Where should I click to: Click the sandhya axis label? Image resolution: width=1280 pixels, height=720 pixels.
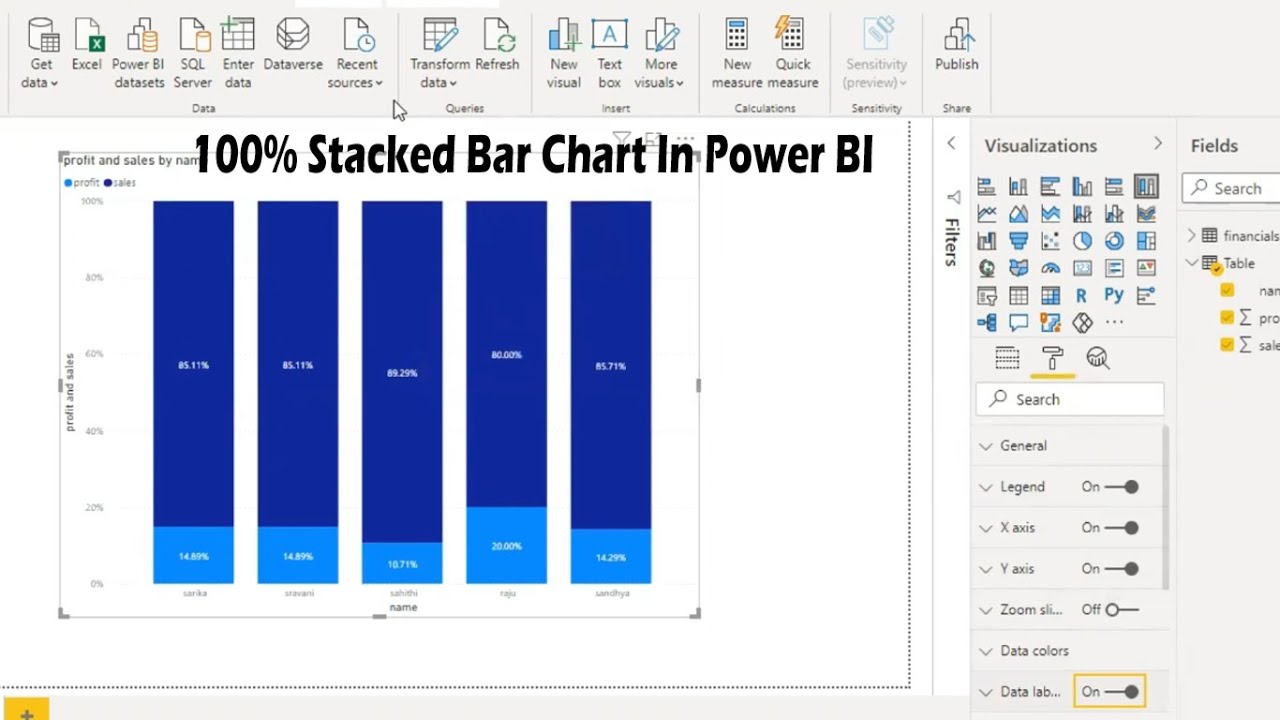611,593
